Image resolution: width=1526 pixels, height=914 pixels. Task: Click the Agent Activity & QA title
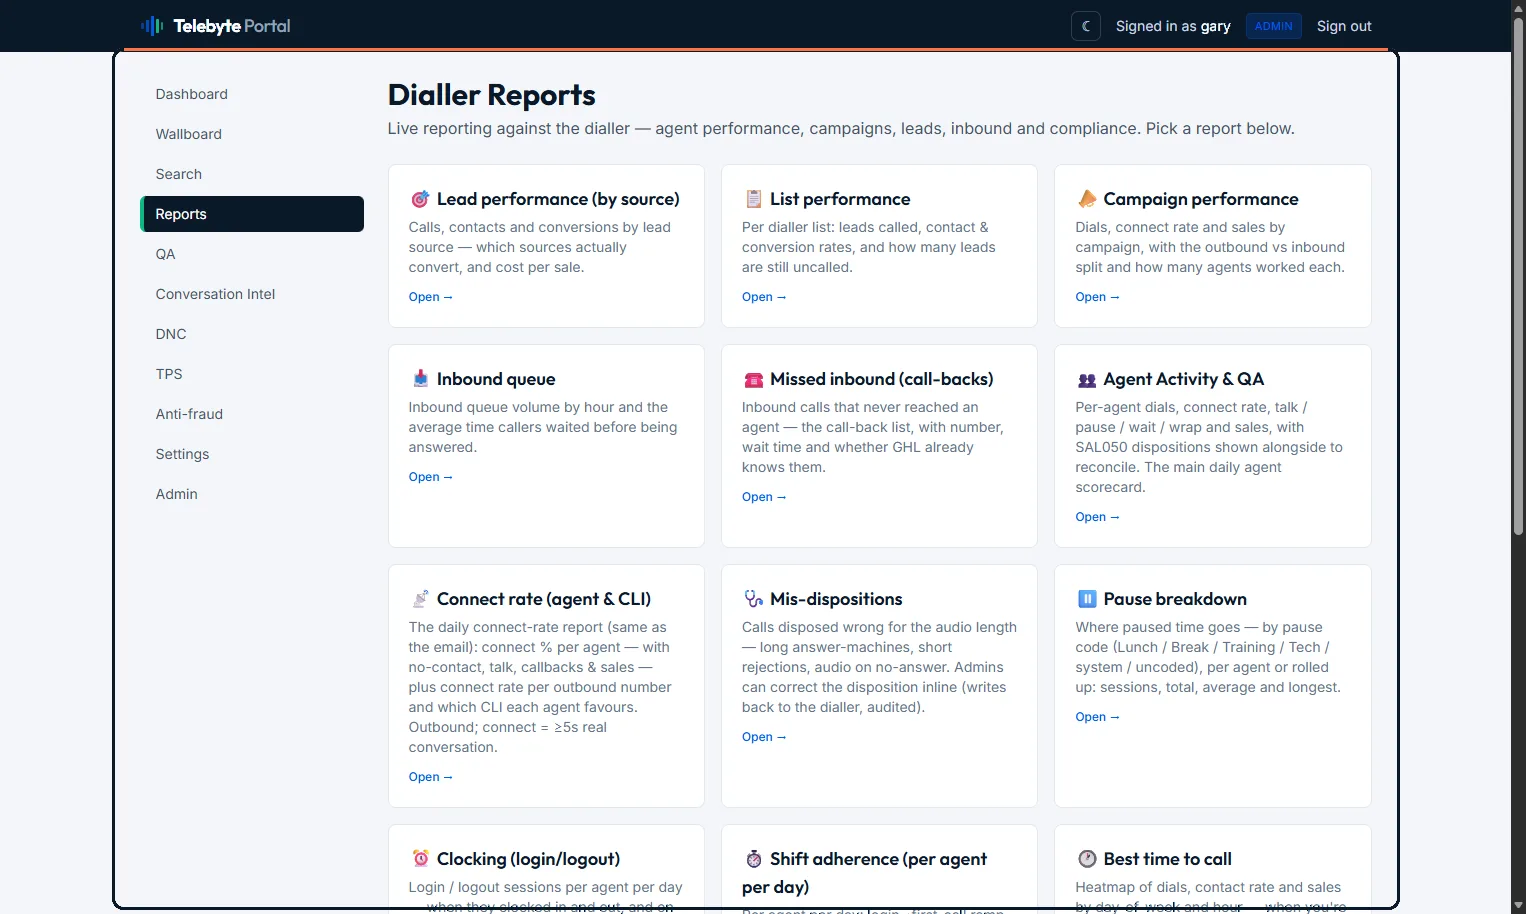click(x=1184, y=379)
